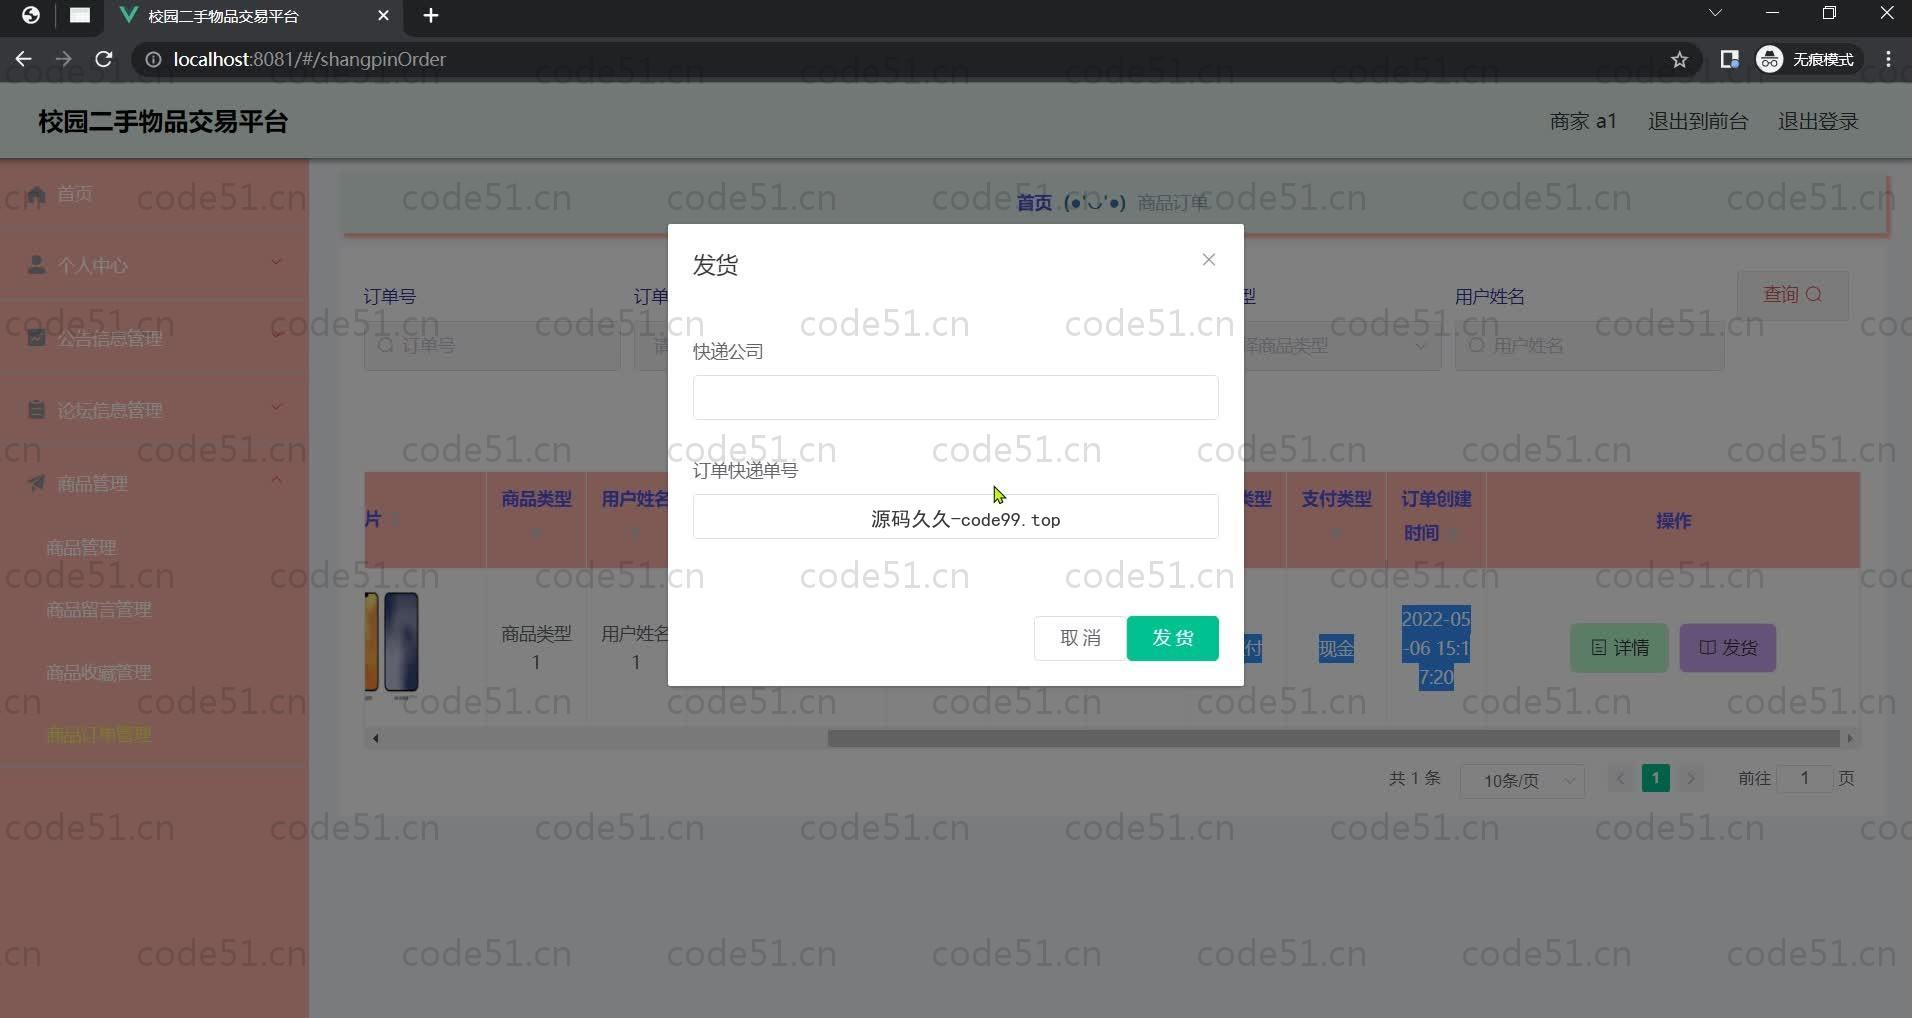Cancel the shipping dialog with 取消
The image size is (1912, 1018).
click(x=1080, y=638)
